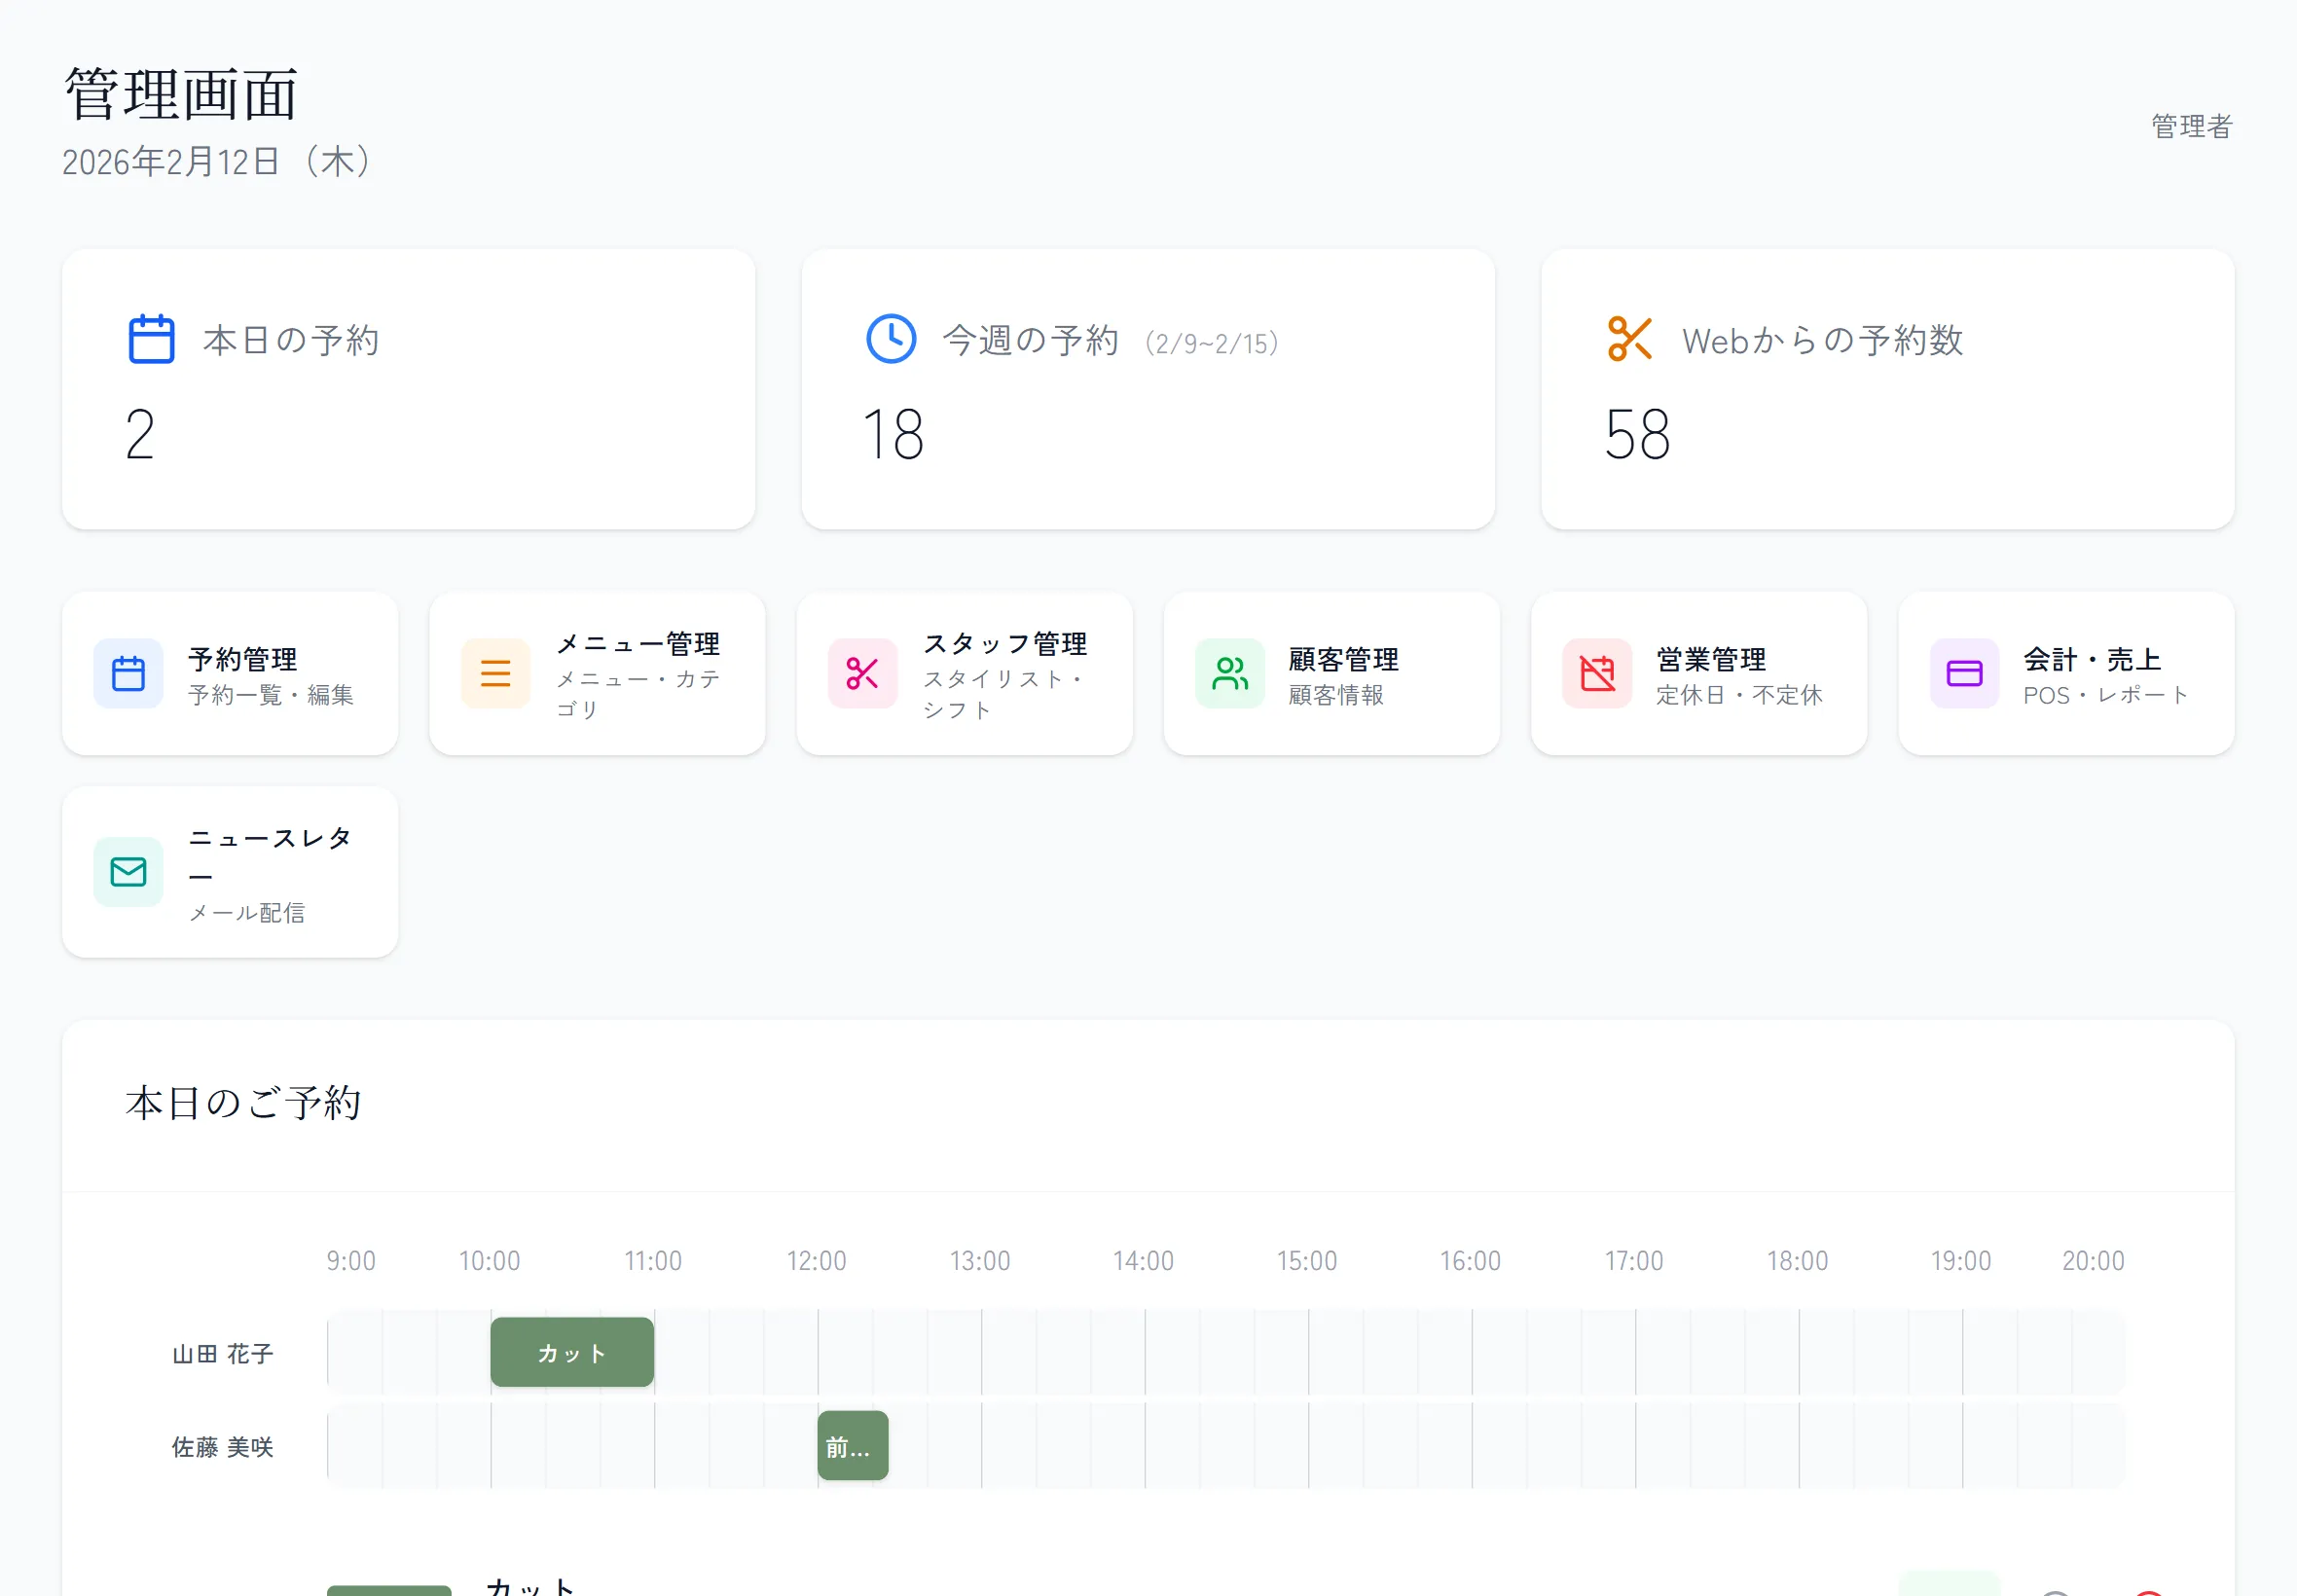Click the orange menu lines icon
This screenshot has width=2297, height=1596.
pyautogui.click(x=495, y=673)
